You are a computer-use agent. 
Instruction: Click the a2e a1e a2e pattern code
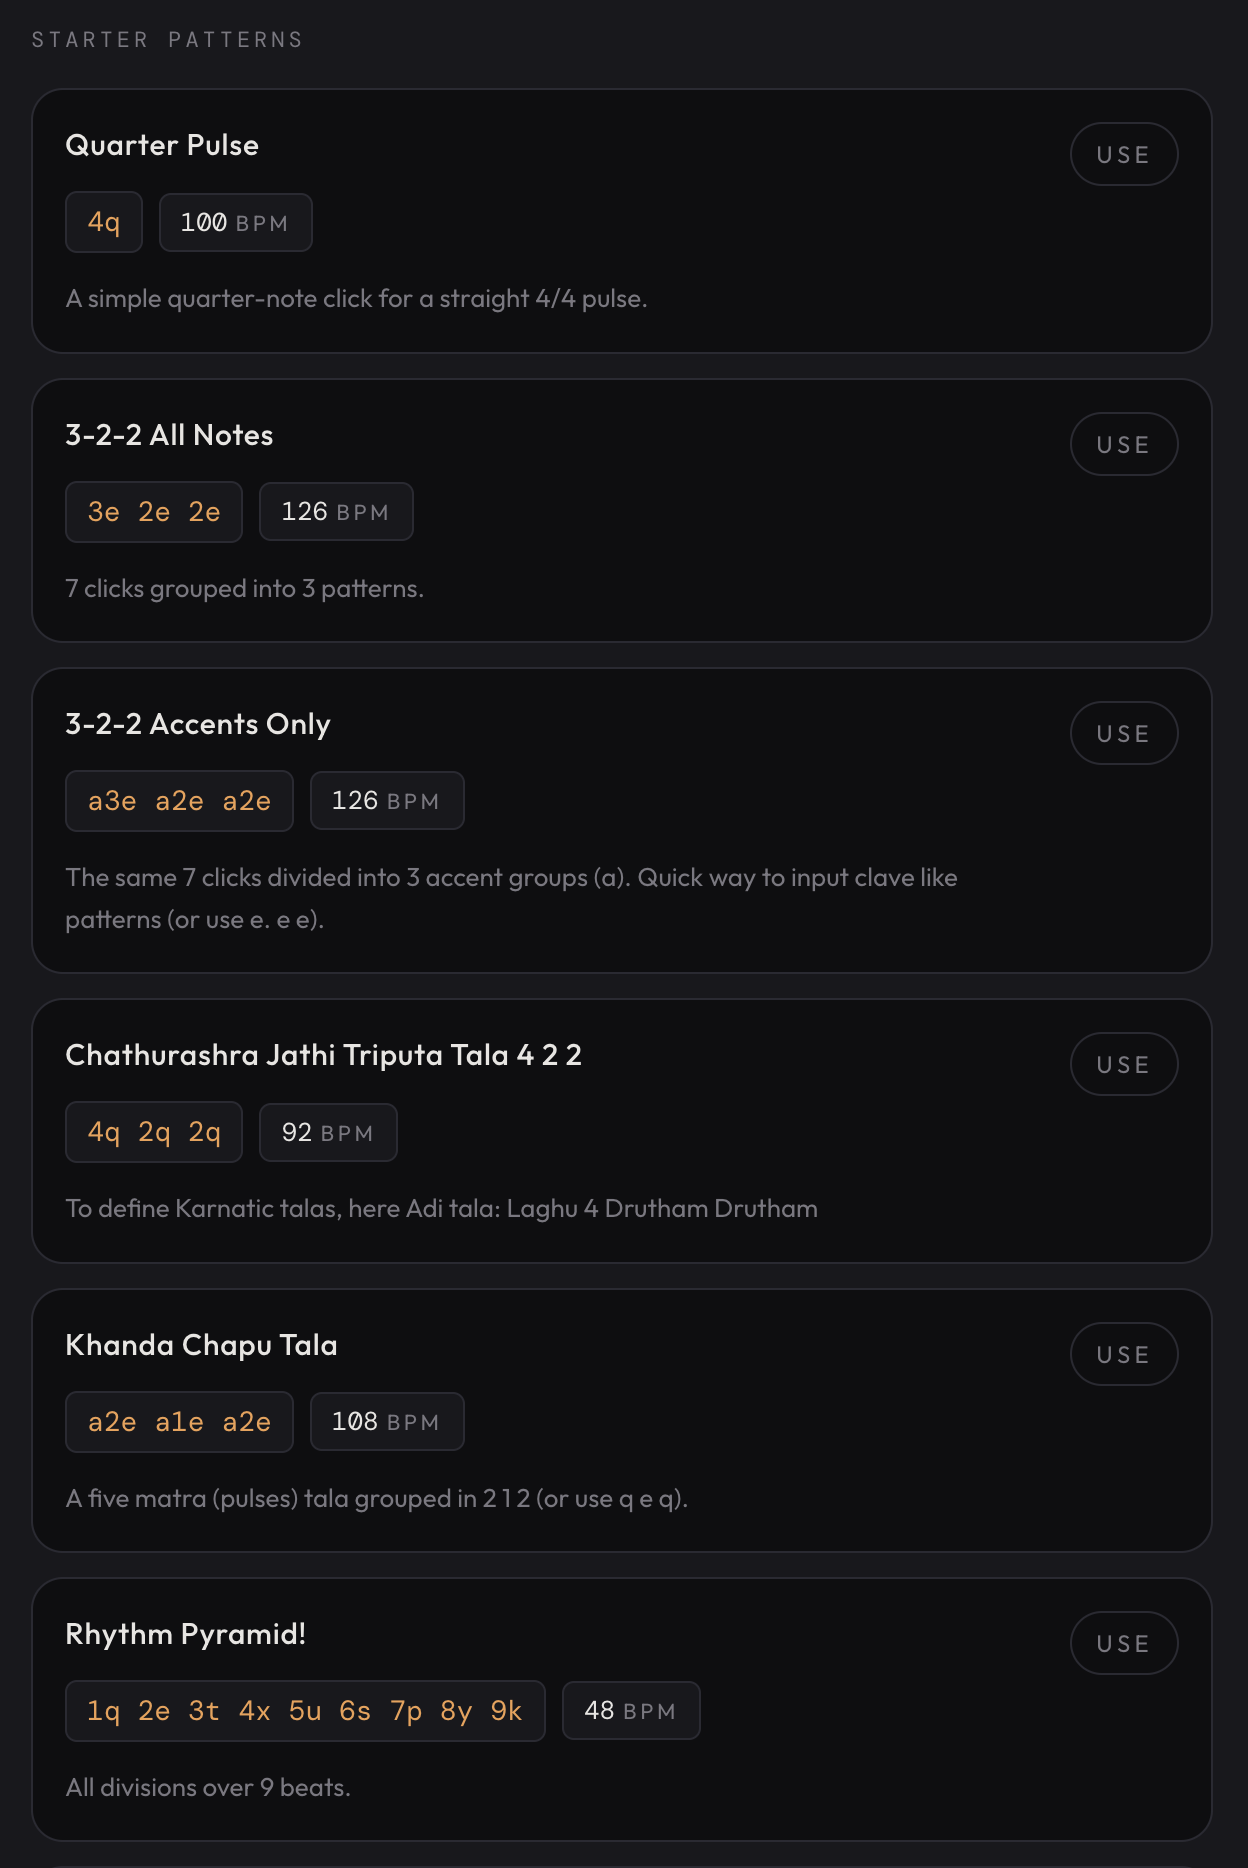click(x=179, y=1422)
